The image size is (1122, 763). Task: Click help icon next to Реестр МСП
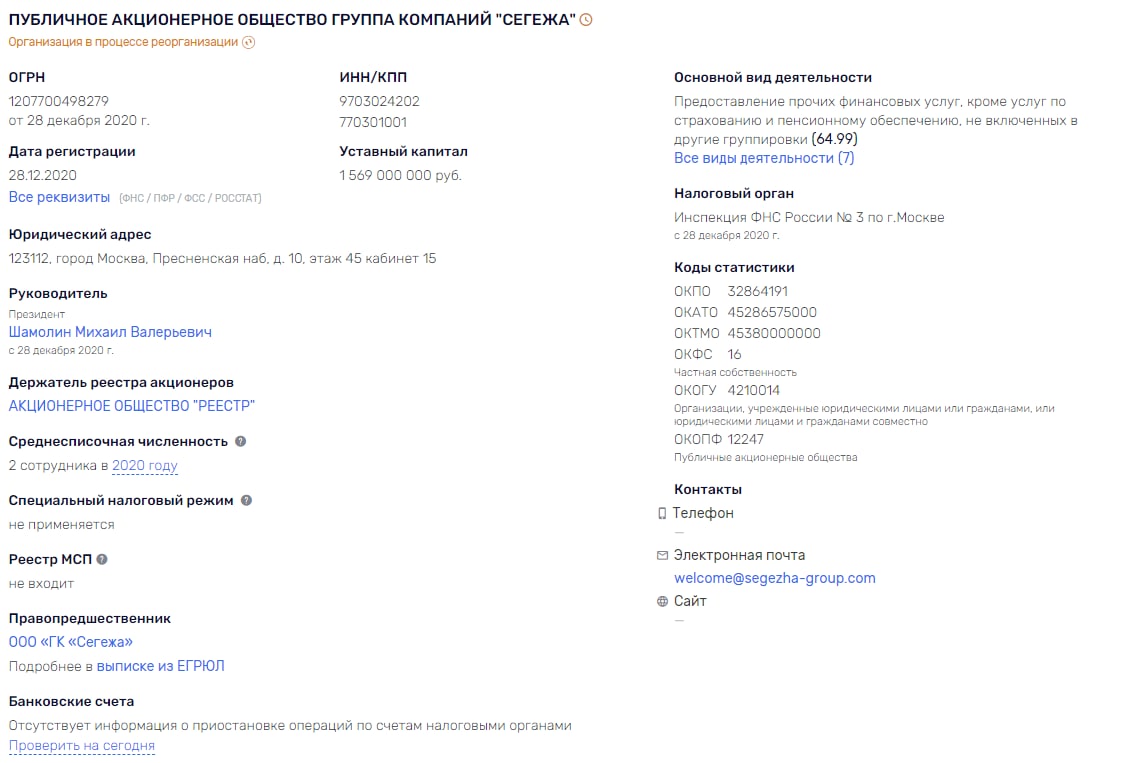102,560
